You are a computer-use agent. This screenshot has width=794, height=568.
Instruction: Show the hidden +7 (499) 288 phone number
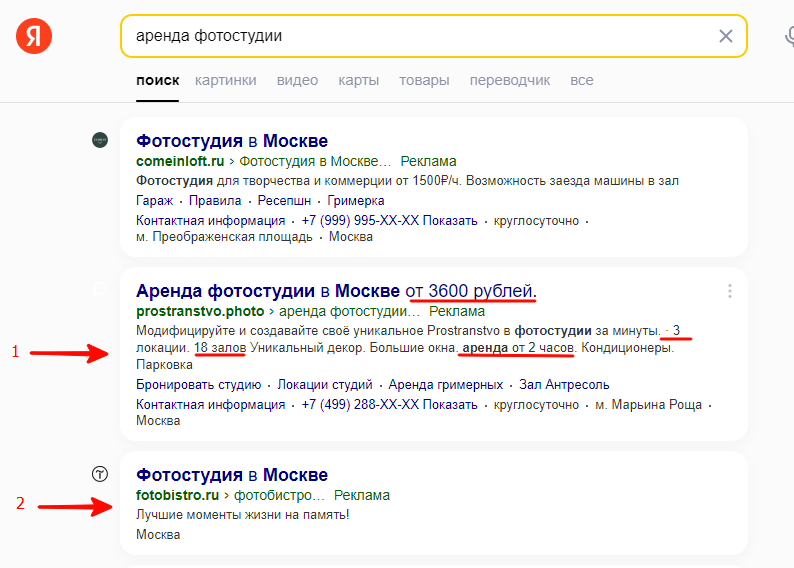click(x=389, y=404)
